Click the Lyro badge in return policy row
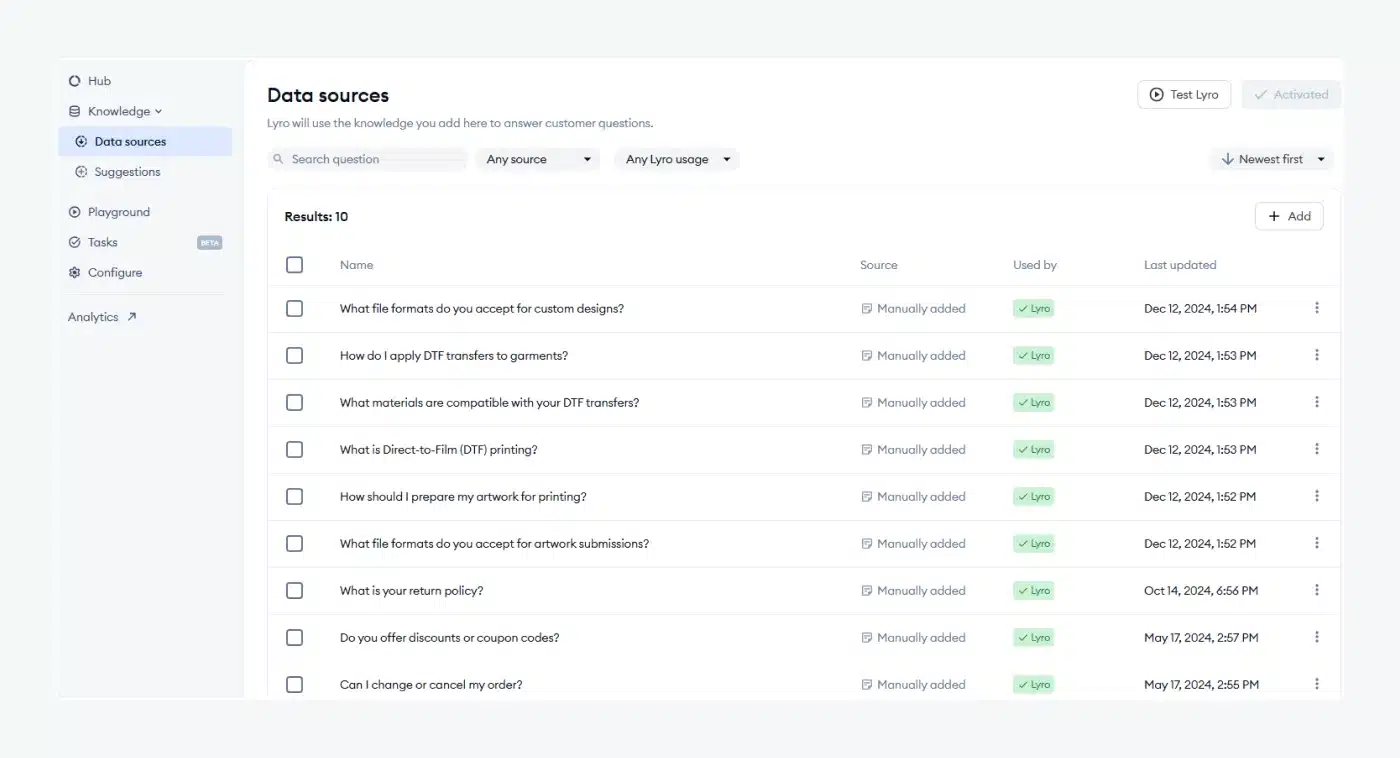This screenshot has height=758, width=1400. 1034,591
